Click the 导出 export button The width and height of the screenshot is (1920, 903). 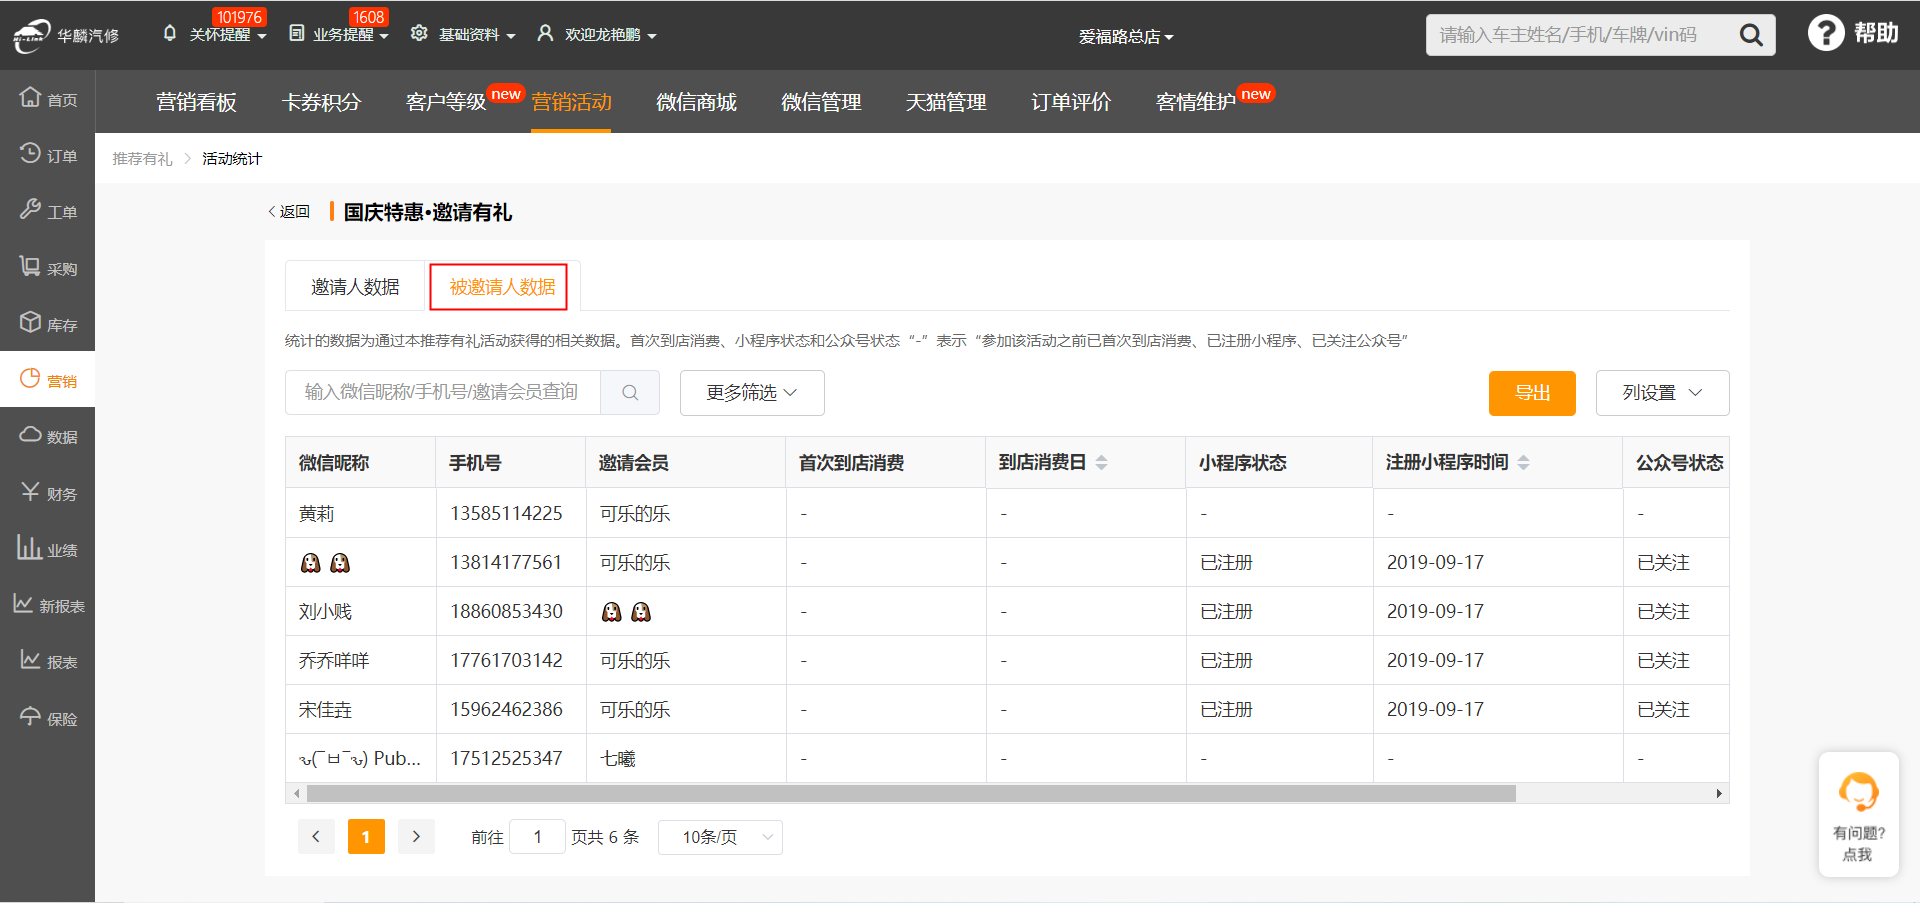(x=1532, y=393)
